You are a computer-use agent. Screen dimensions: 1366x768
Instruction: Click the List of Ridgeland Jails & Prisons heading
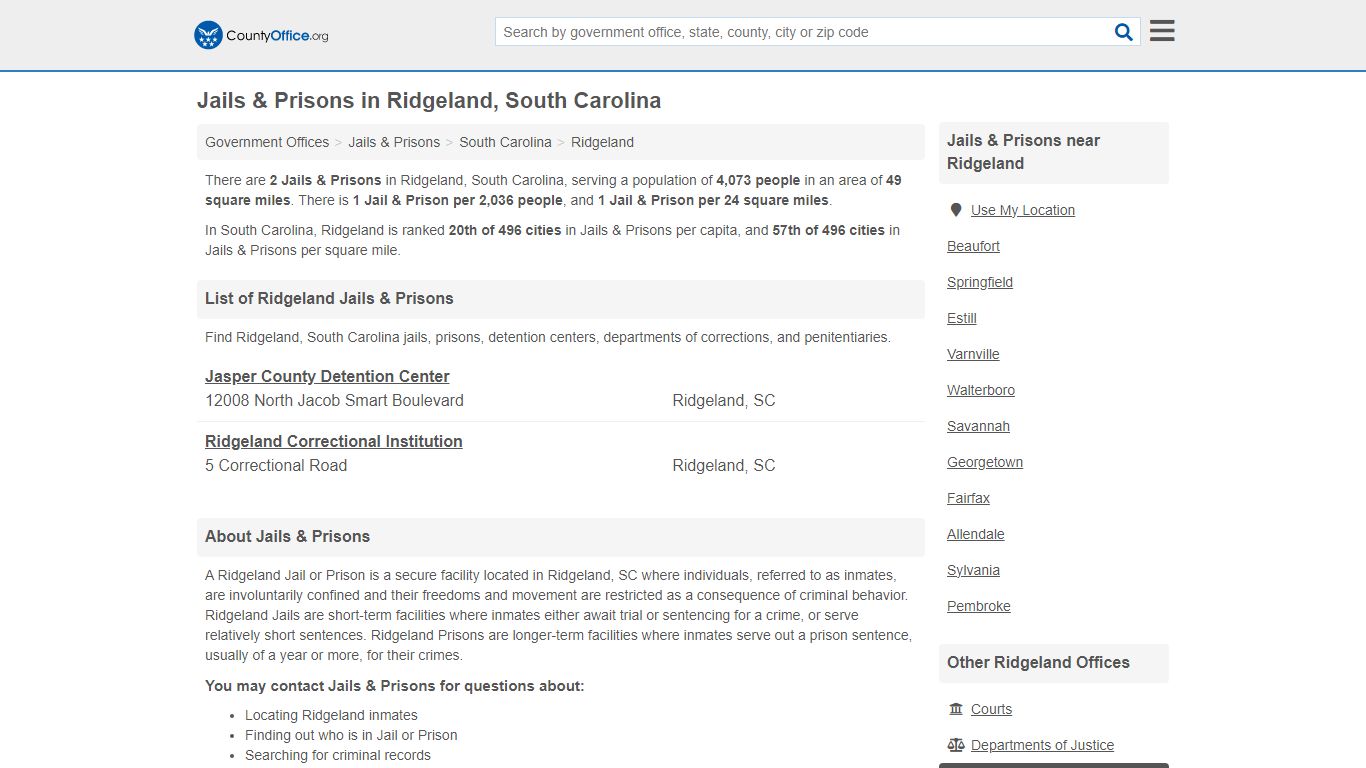[329, 298]
